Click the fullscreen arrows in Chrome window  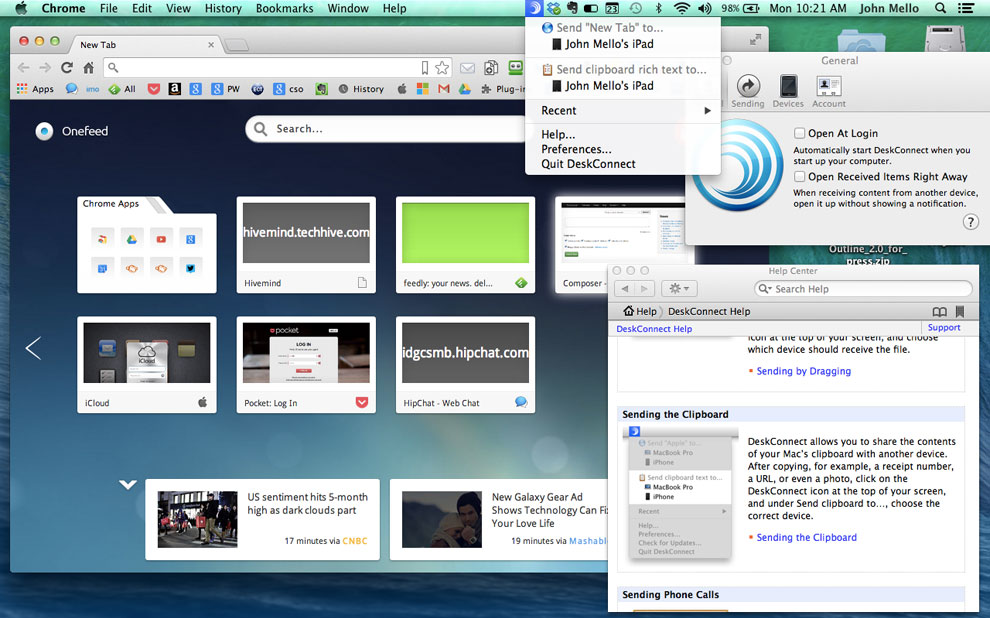click(x=755, y=40)
